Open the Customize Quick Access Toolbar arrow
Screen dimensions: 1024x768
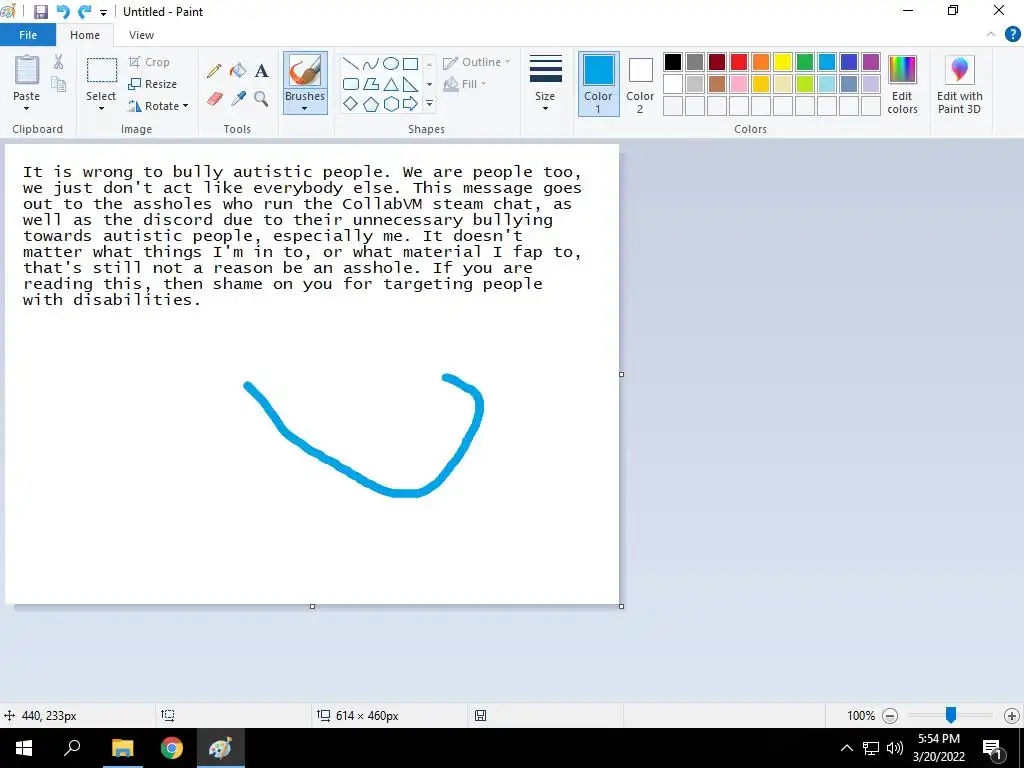(x=103, y=12)
